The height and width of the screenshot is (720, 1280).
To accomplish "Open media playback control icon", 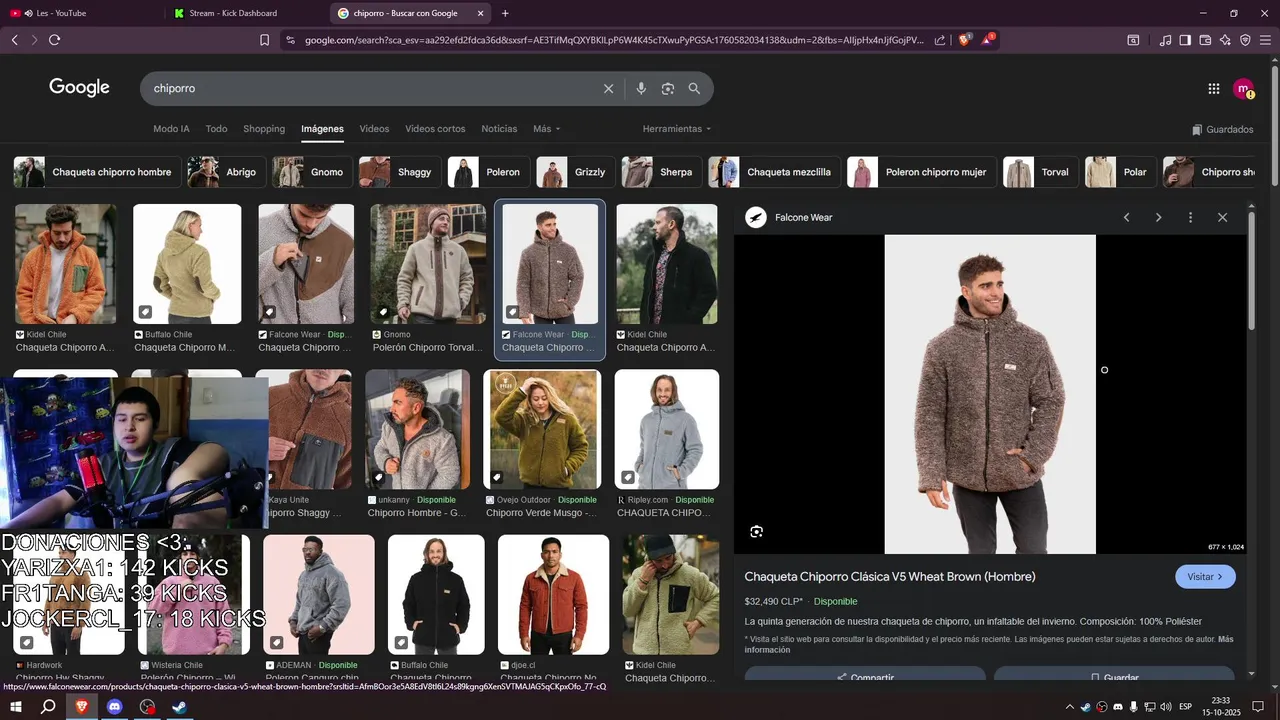I will coord(1165,40).
